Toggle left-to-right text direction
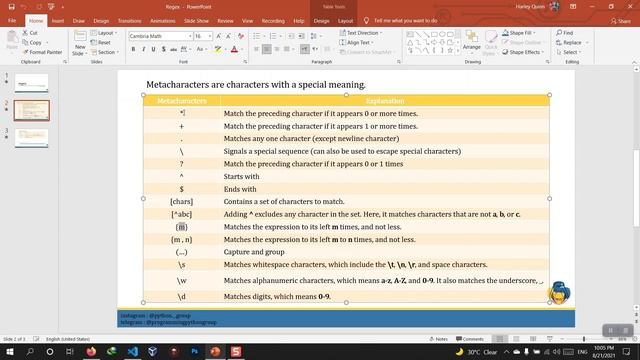This screenshot has height=360, width=640. [x=304, y=49]
